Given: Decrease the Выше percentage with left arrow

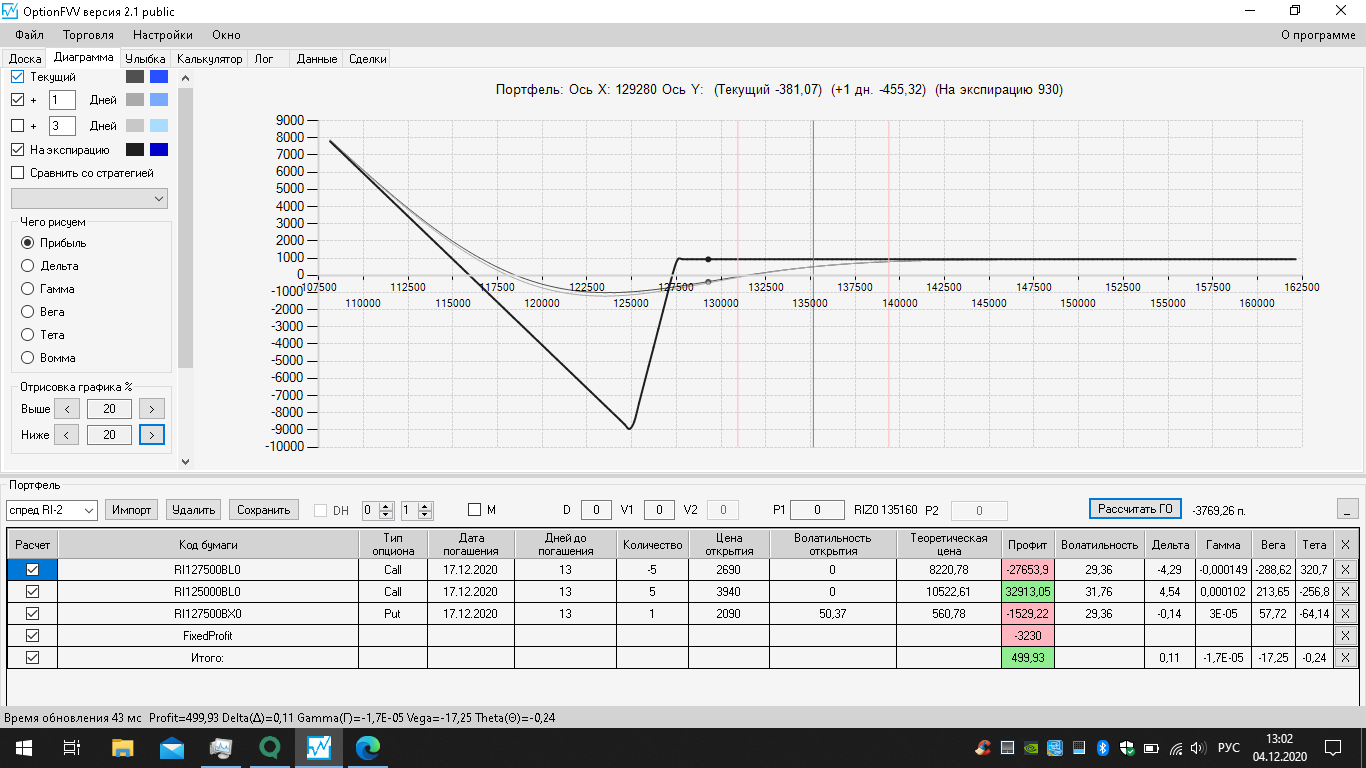Looking at the screenshot, I should click(x=66, y=409).
